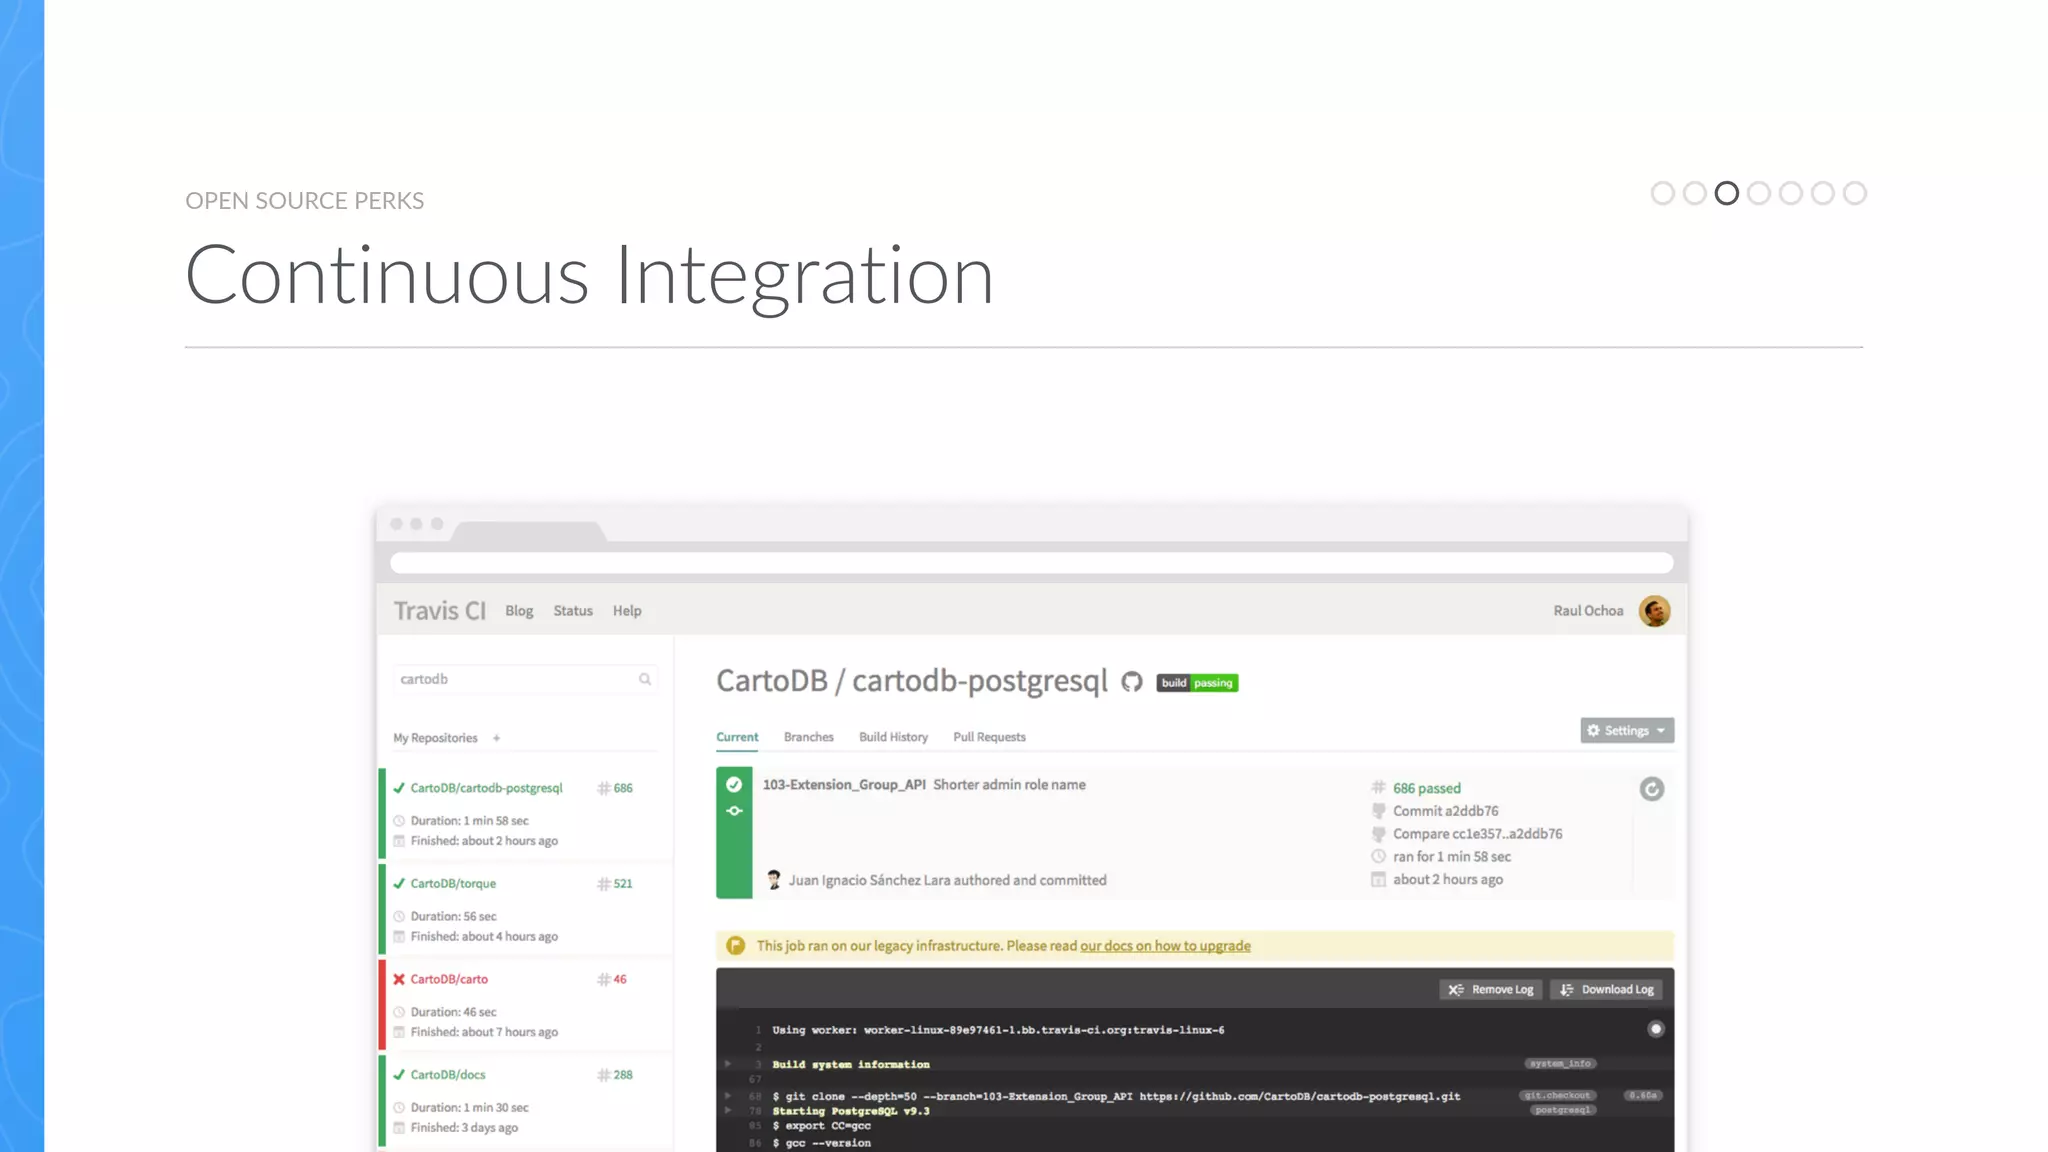The image size is (2048, 1152).
Task: Open build number 288 for docs
Action: click(615, 1075)
